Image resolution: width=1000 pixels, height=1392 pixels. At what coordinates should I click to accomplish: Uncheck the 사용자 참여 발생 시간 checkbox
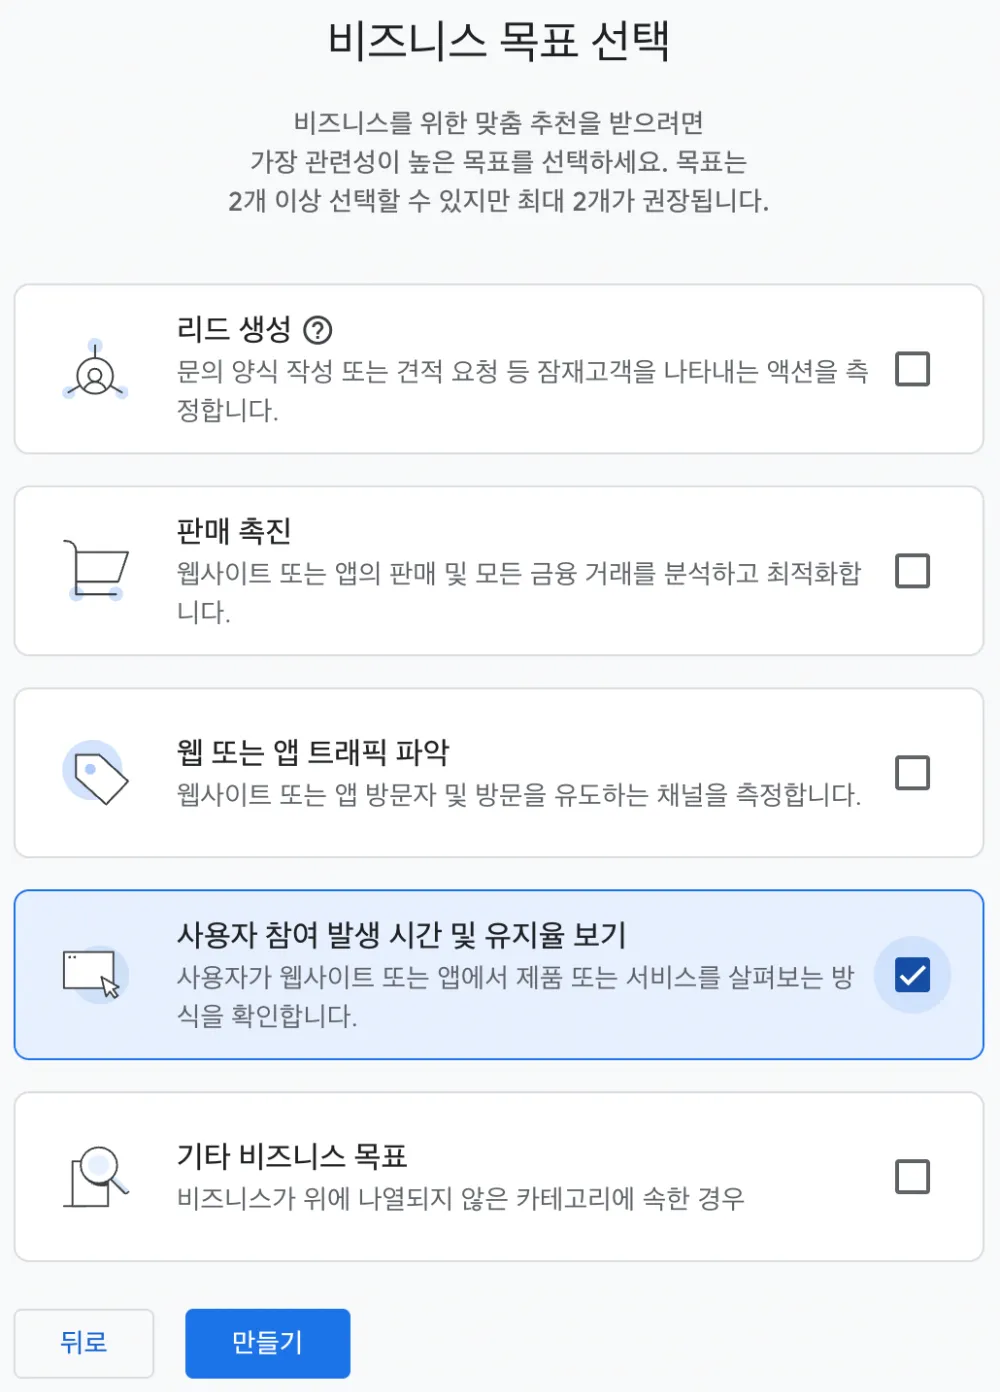[912, 975]
